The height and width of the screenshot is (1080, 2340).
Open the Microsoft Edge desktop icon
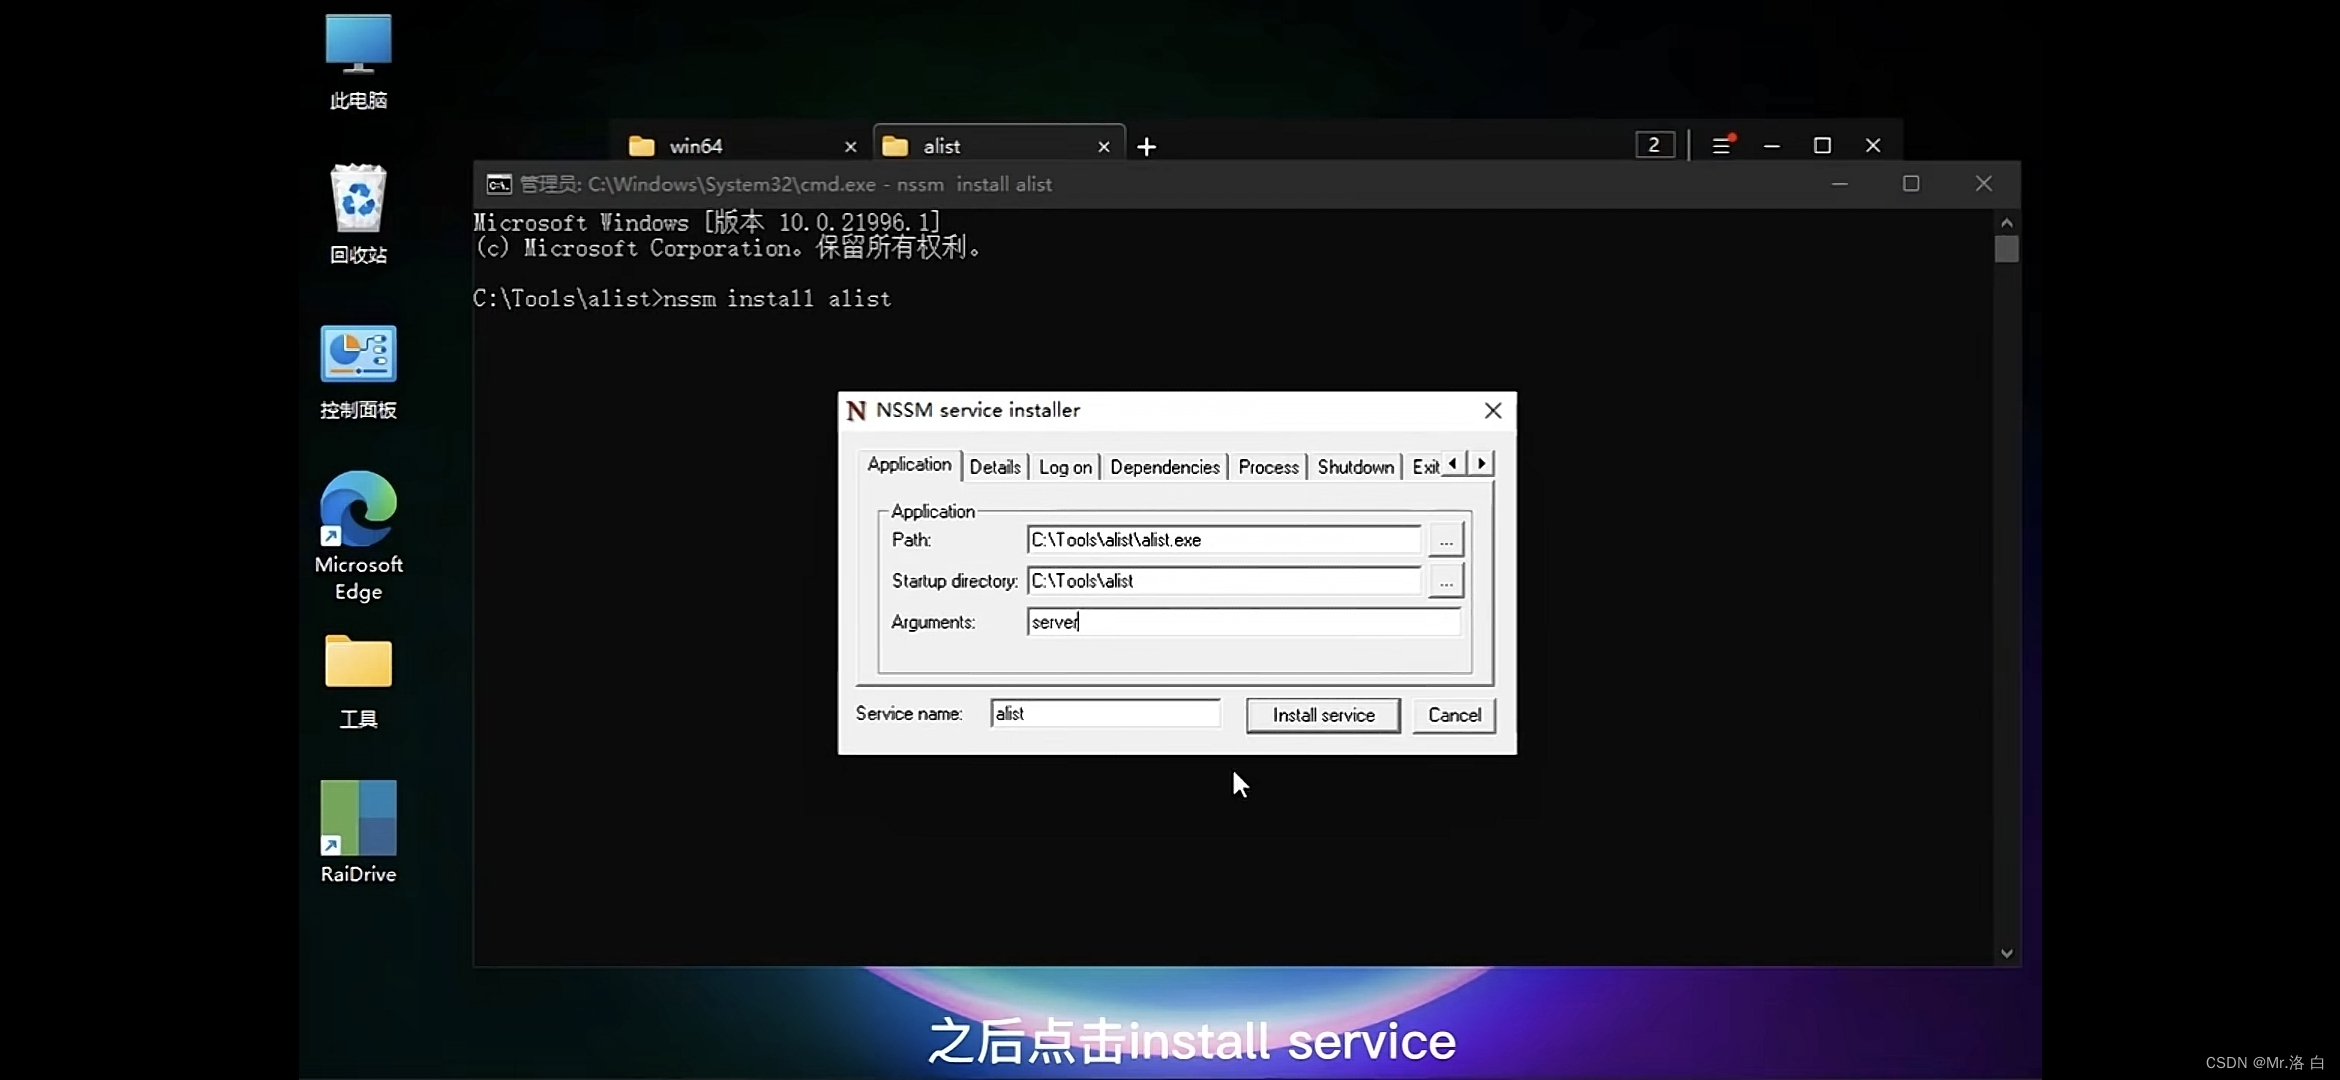358,509
